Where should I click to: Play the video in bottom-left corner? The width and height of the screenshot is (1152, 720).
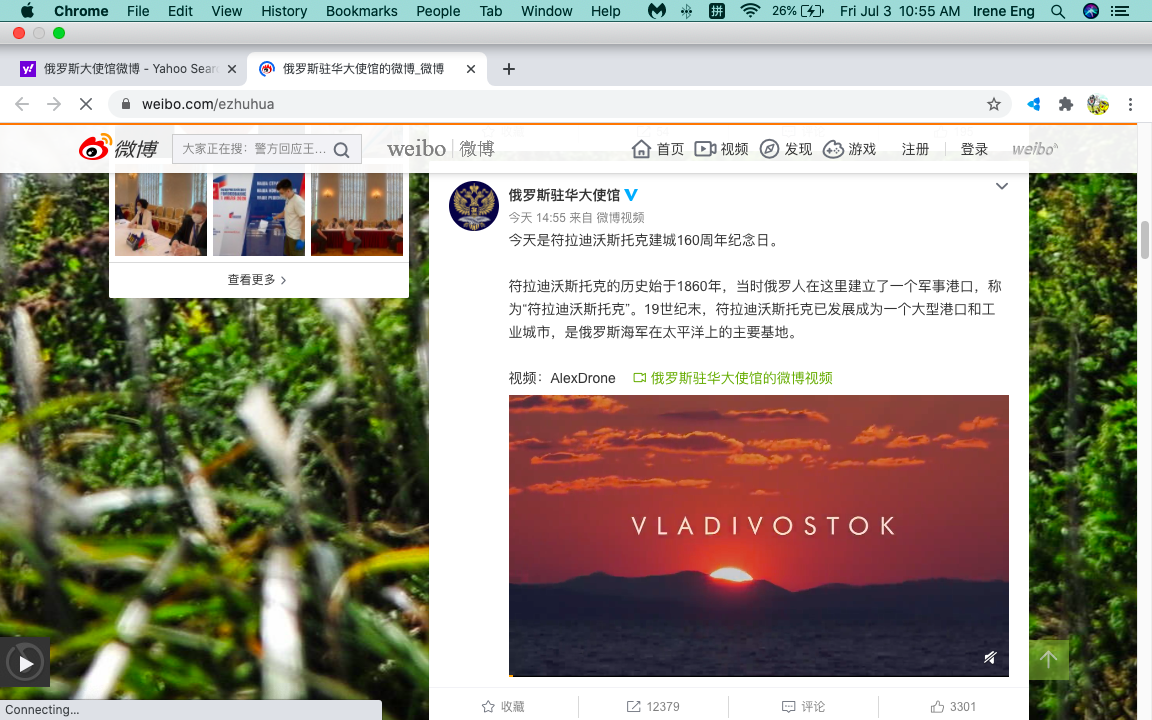tap(25, 663)
